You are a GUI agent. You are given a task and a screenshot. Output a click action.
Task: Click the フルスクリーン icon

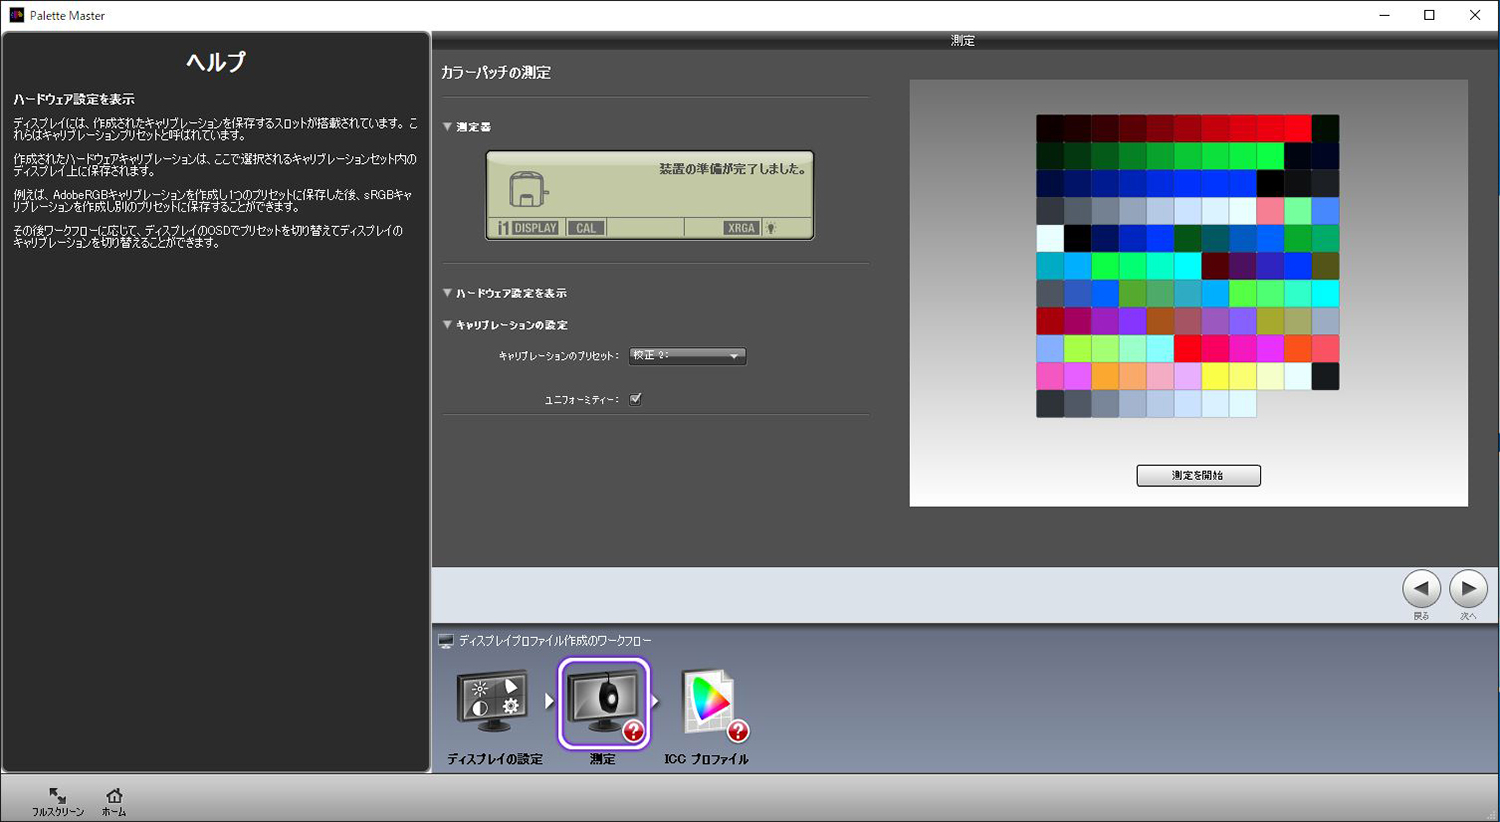coord(57,796)
